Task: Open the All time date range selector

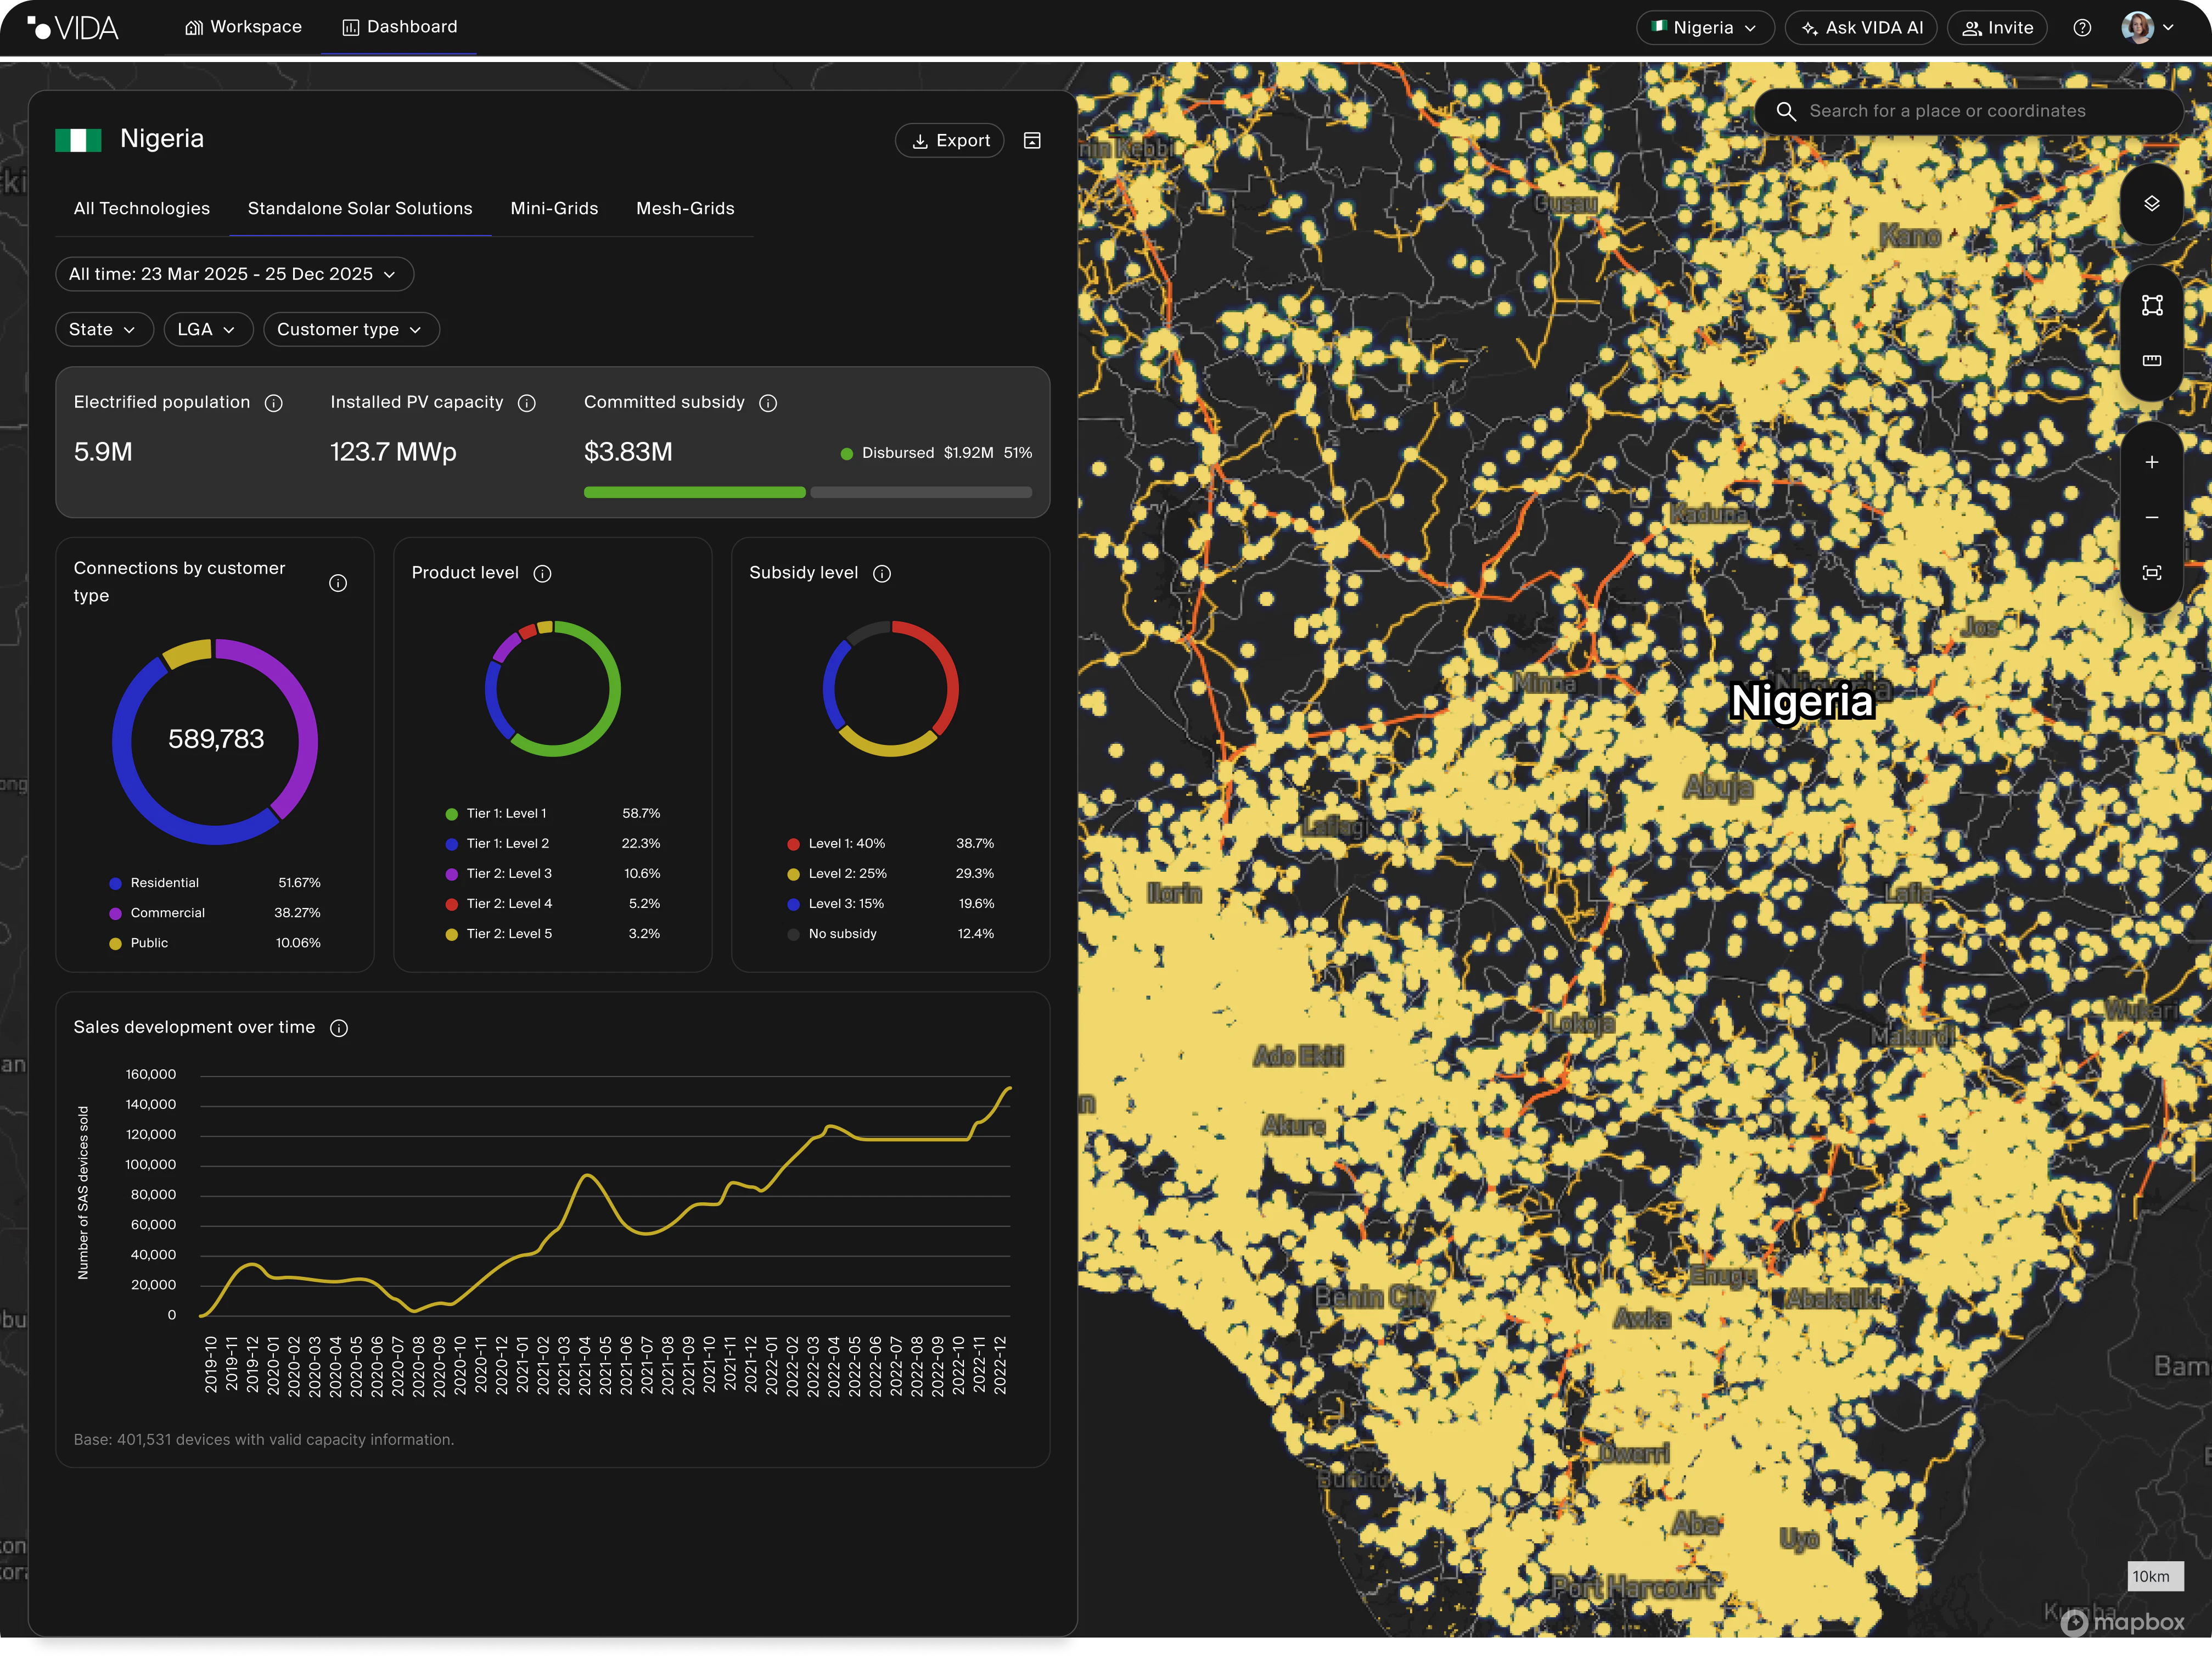Action: click(x=234, y=274)
